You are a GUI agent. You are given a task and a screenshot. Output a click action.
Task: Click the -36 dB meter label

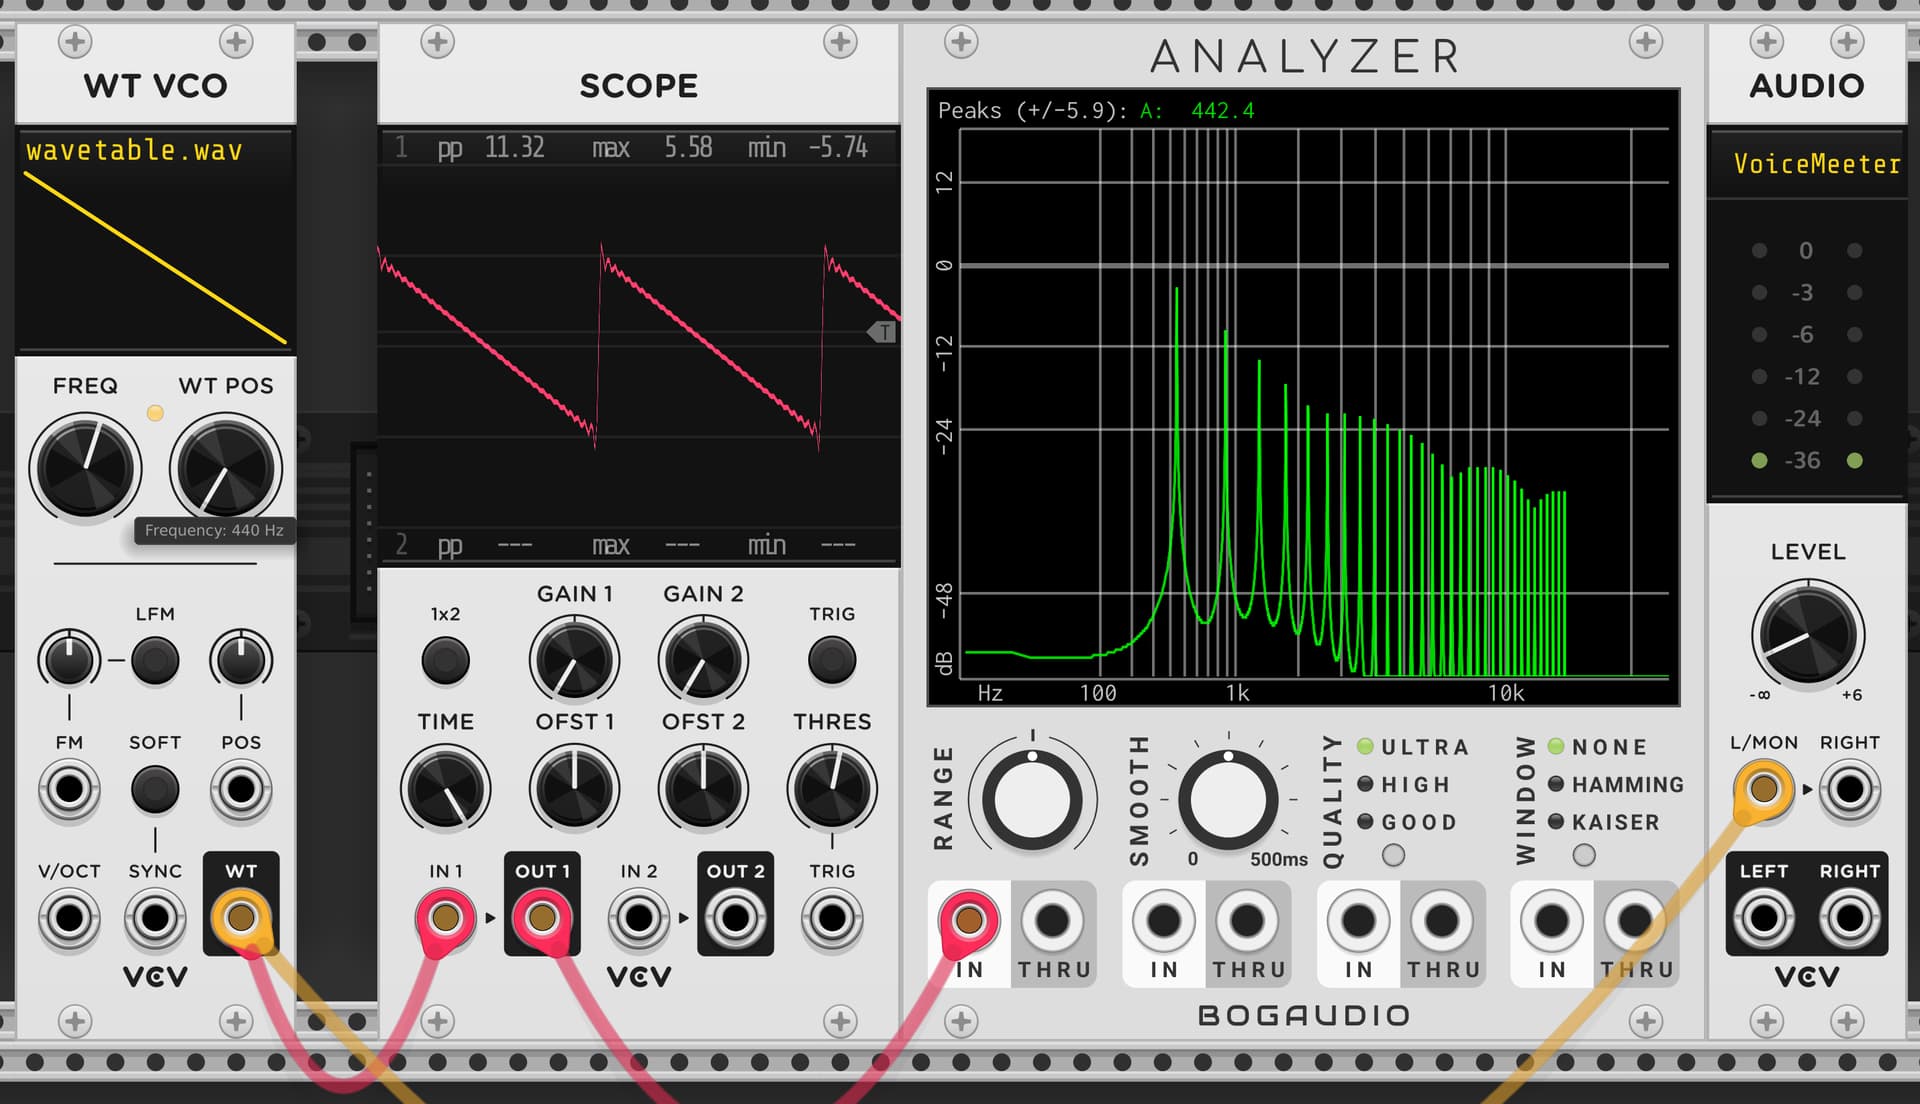coord(1802,460)
